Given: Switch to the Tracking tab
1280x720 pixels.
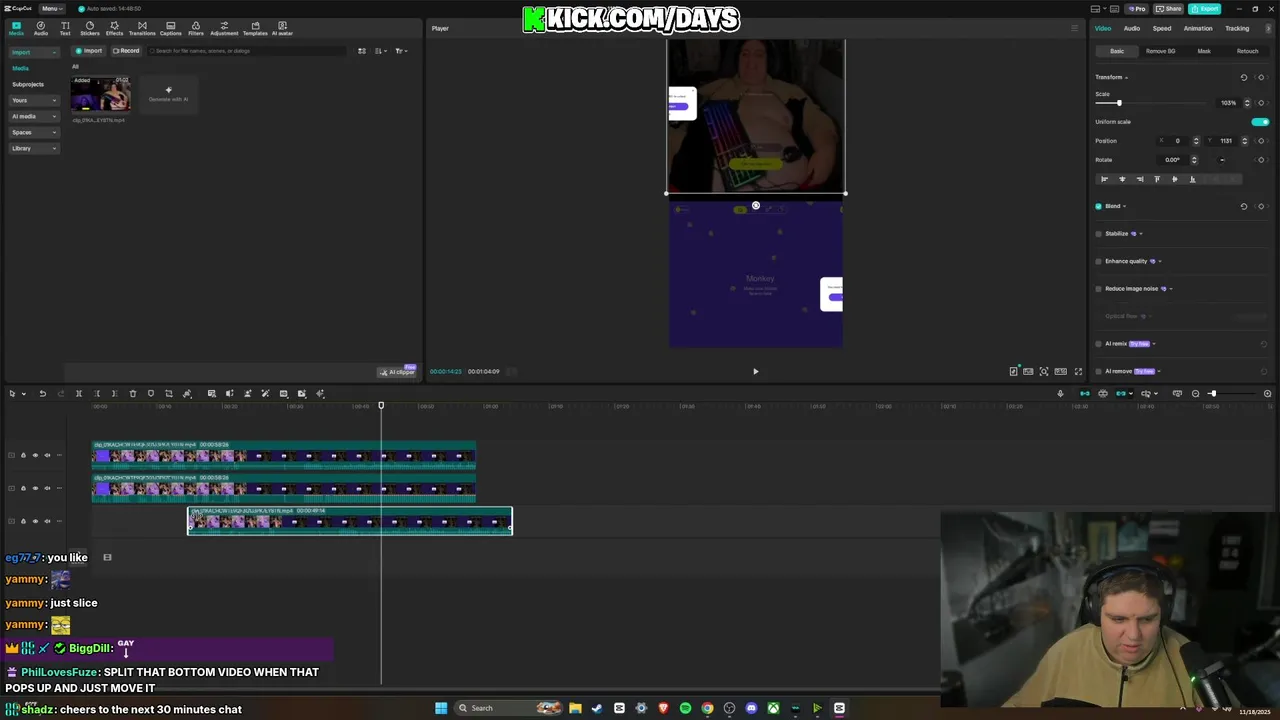Looking at the screenshot, I should tap(1237, 28).
